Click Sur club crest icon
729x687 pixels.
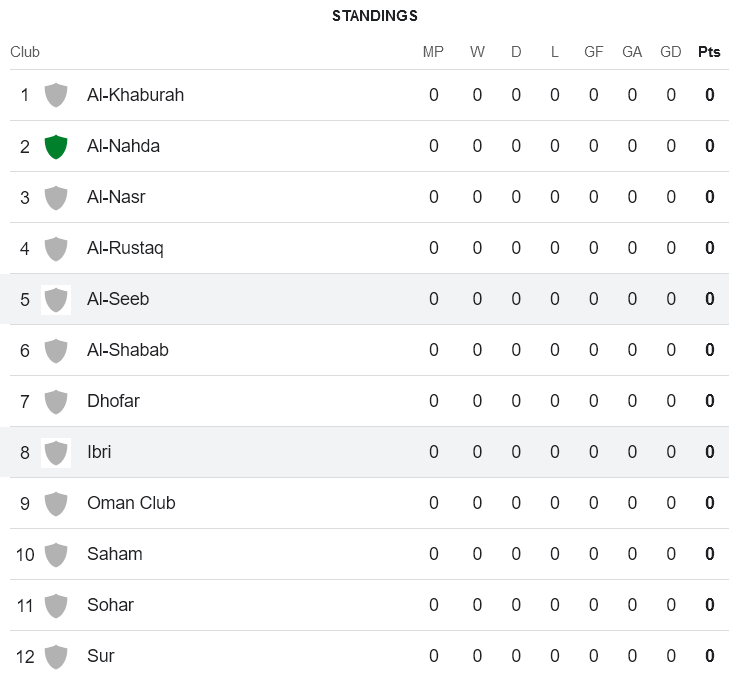coord(56,656)
